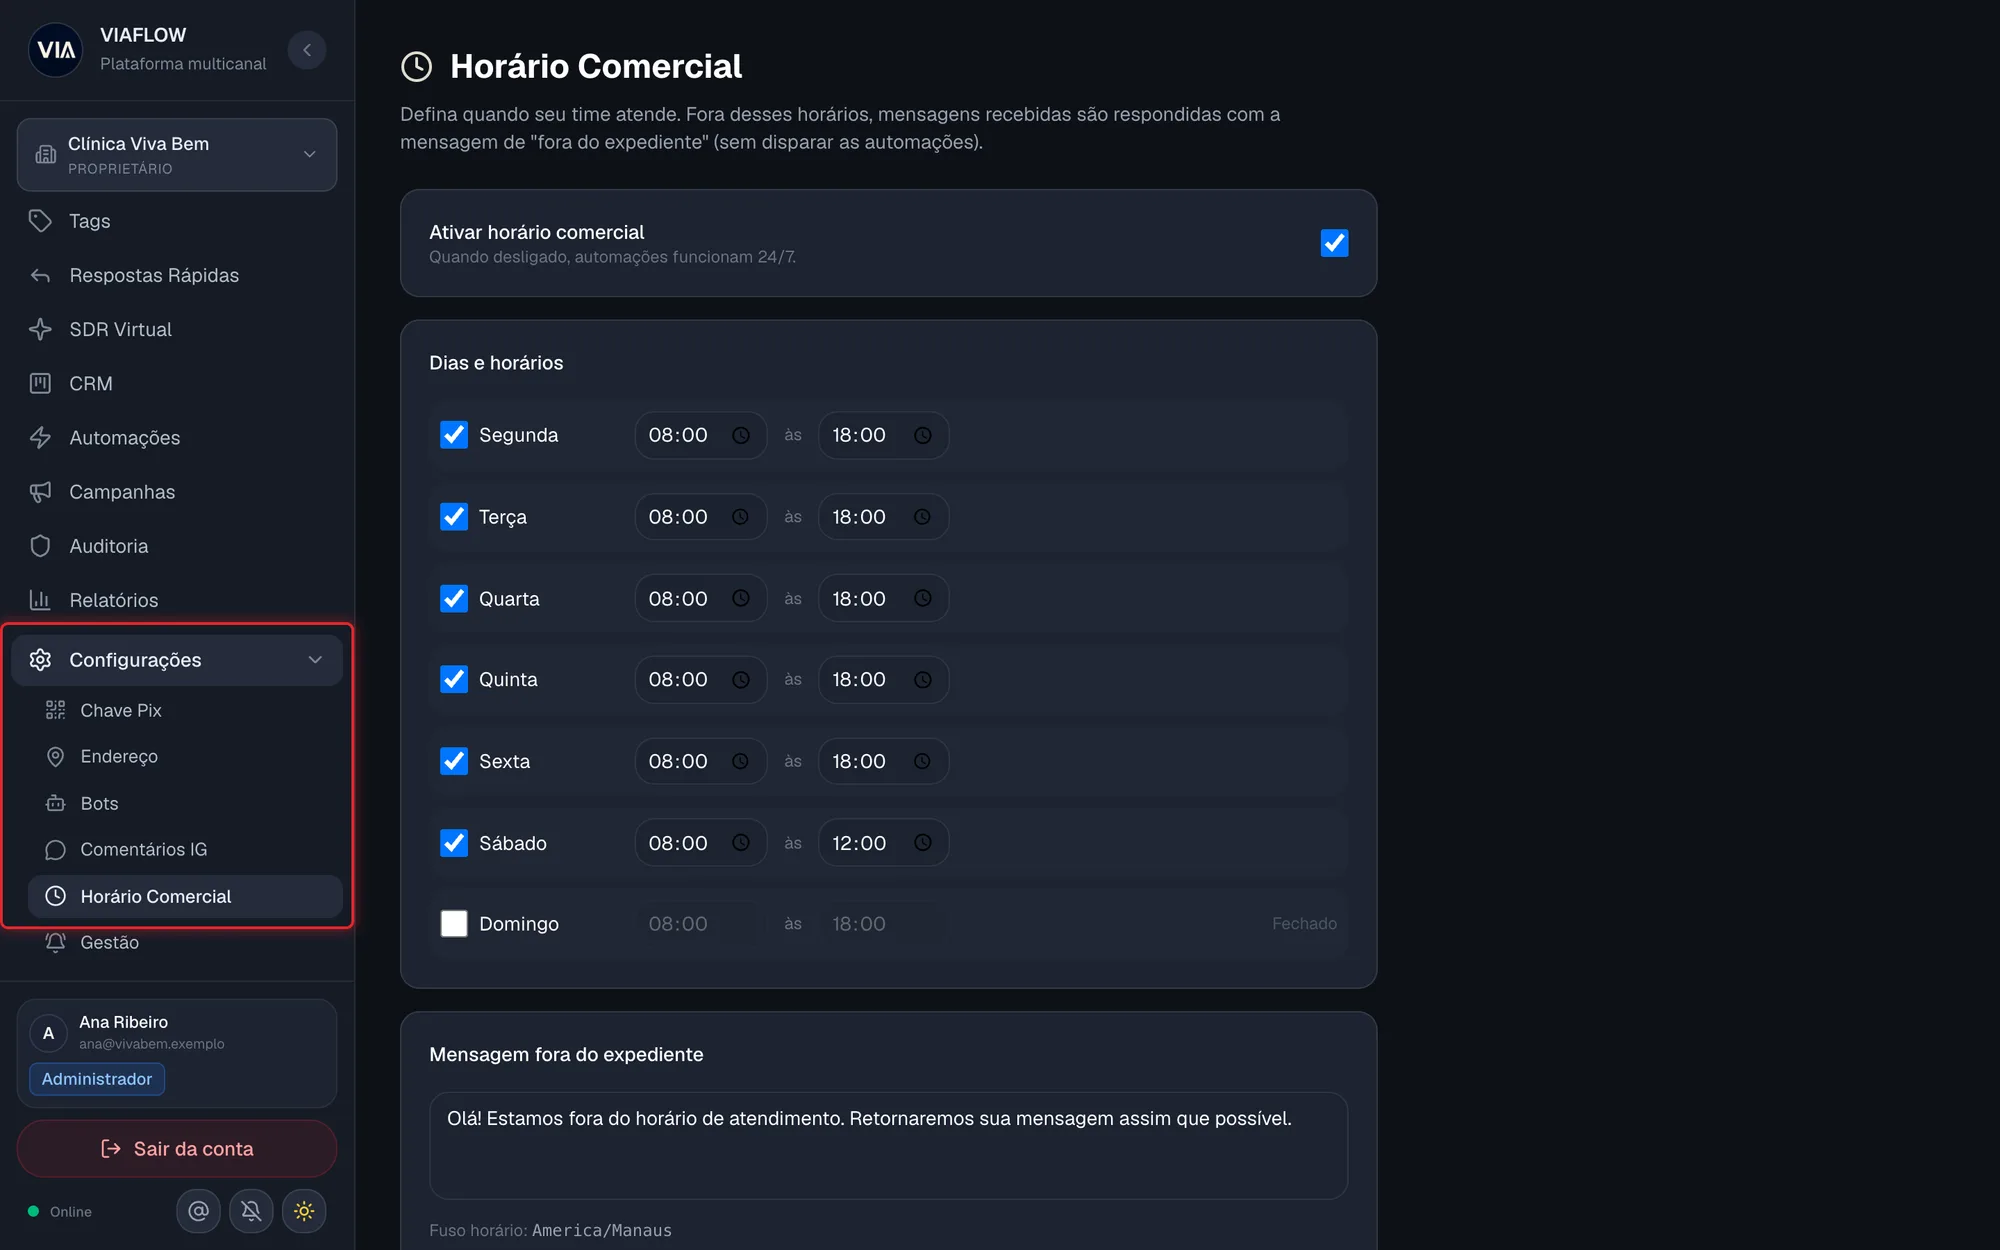Open the Clínica Viva Bem workspace dropdown
This screenshot has height=1250, width=2000.
click(x=177, y=155)
